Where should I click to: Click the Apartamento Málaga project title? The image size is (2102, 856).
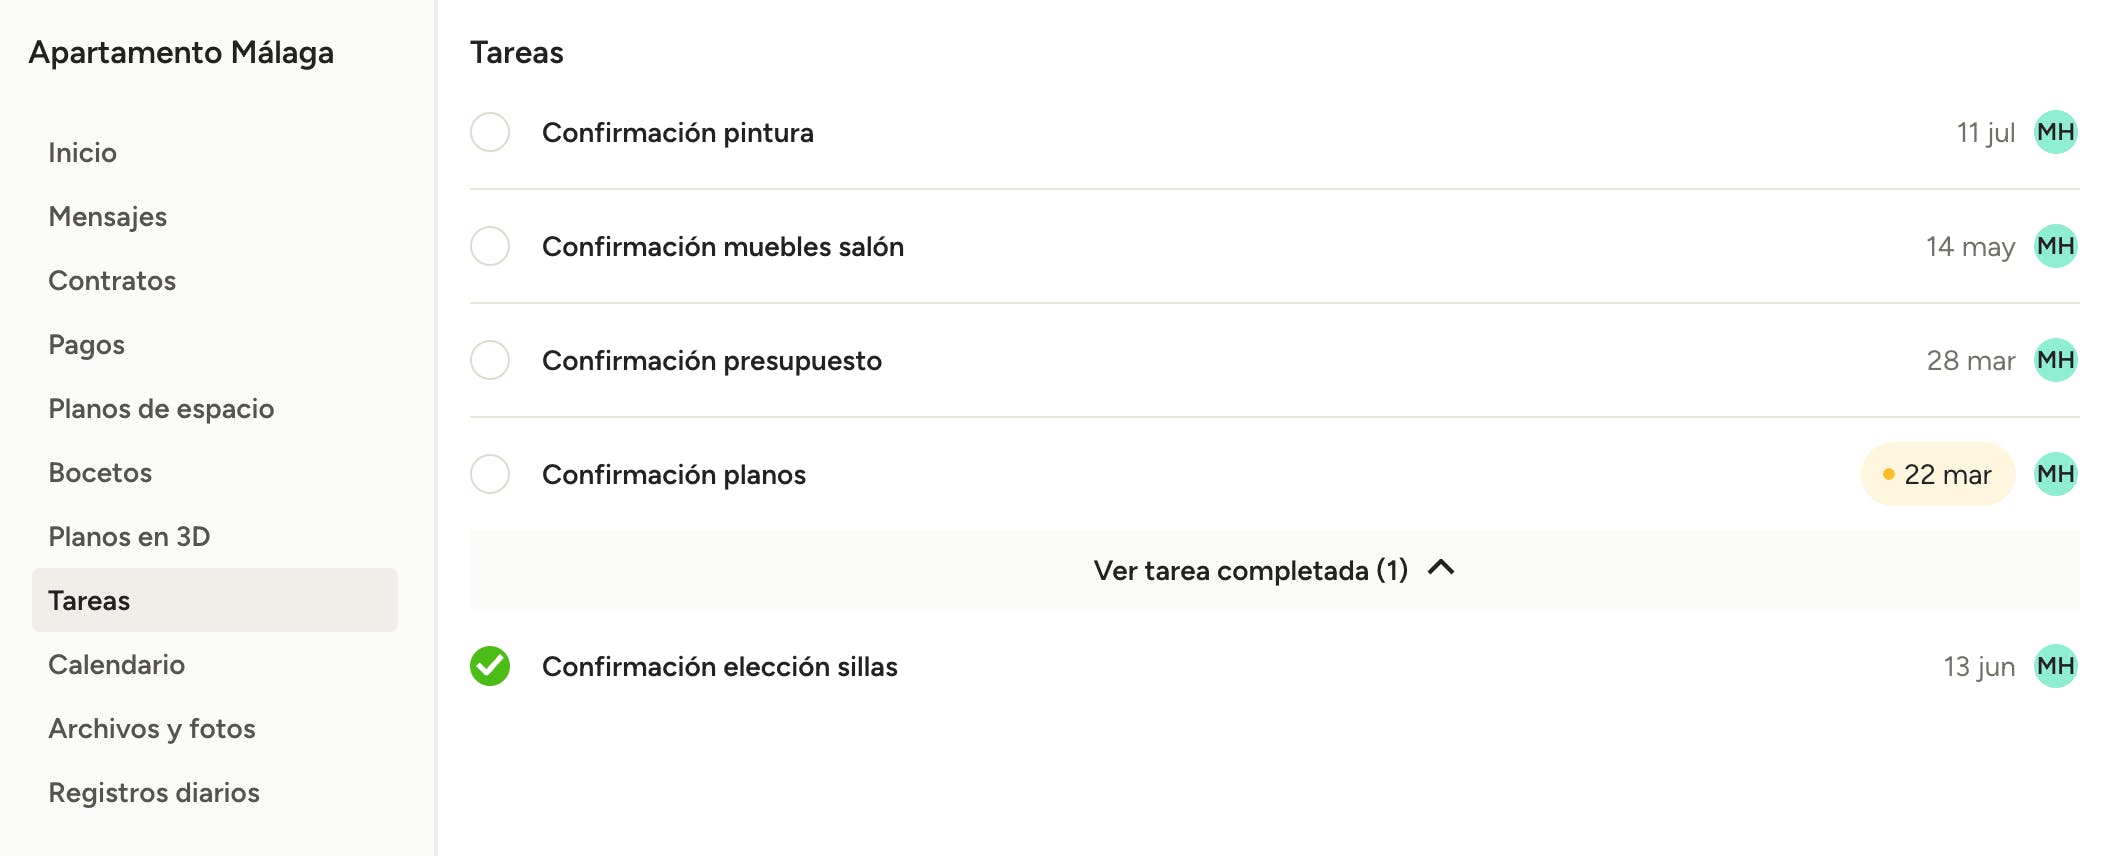[x=181, y=53]
